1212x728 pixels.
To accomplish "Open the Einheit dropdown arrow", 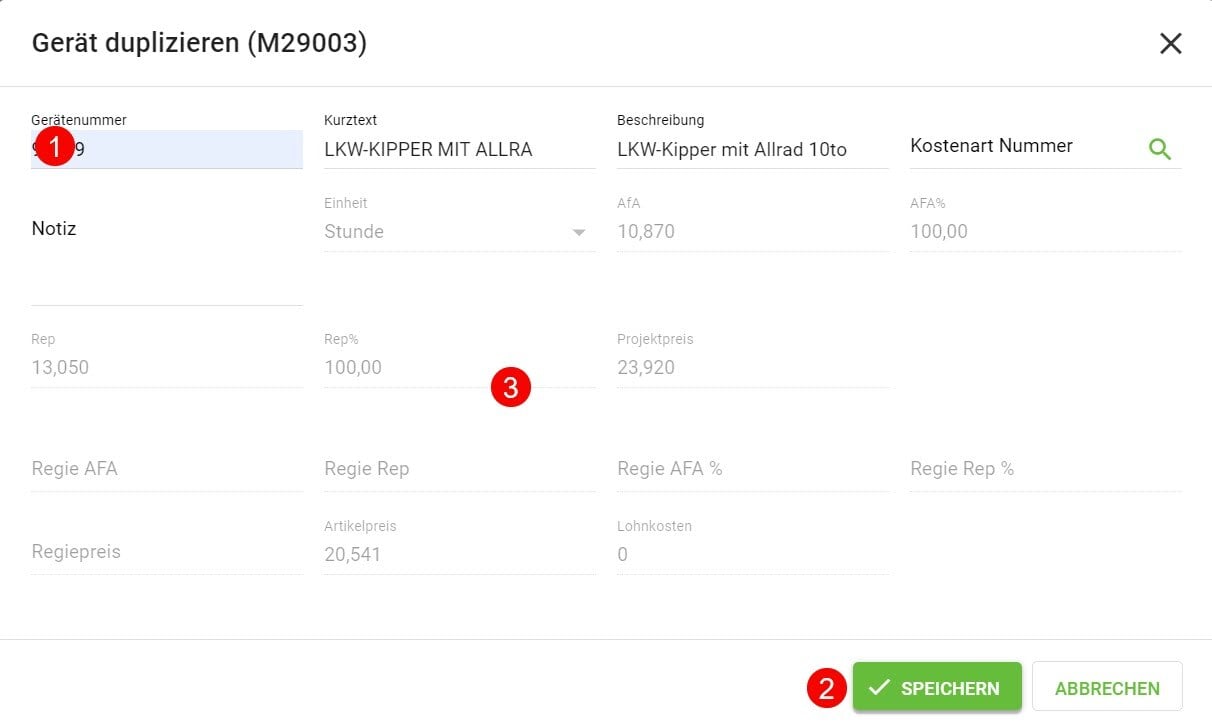I will tap(578, 232).
